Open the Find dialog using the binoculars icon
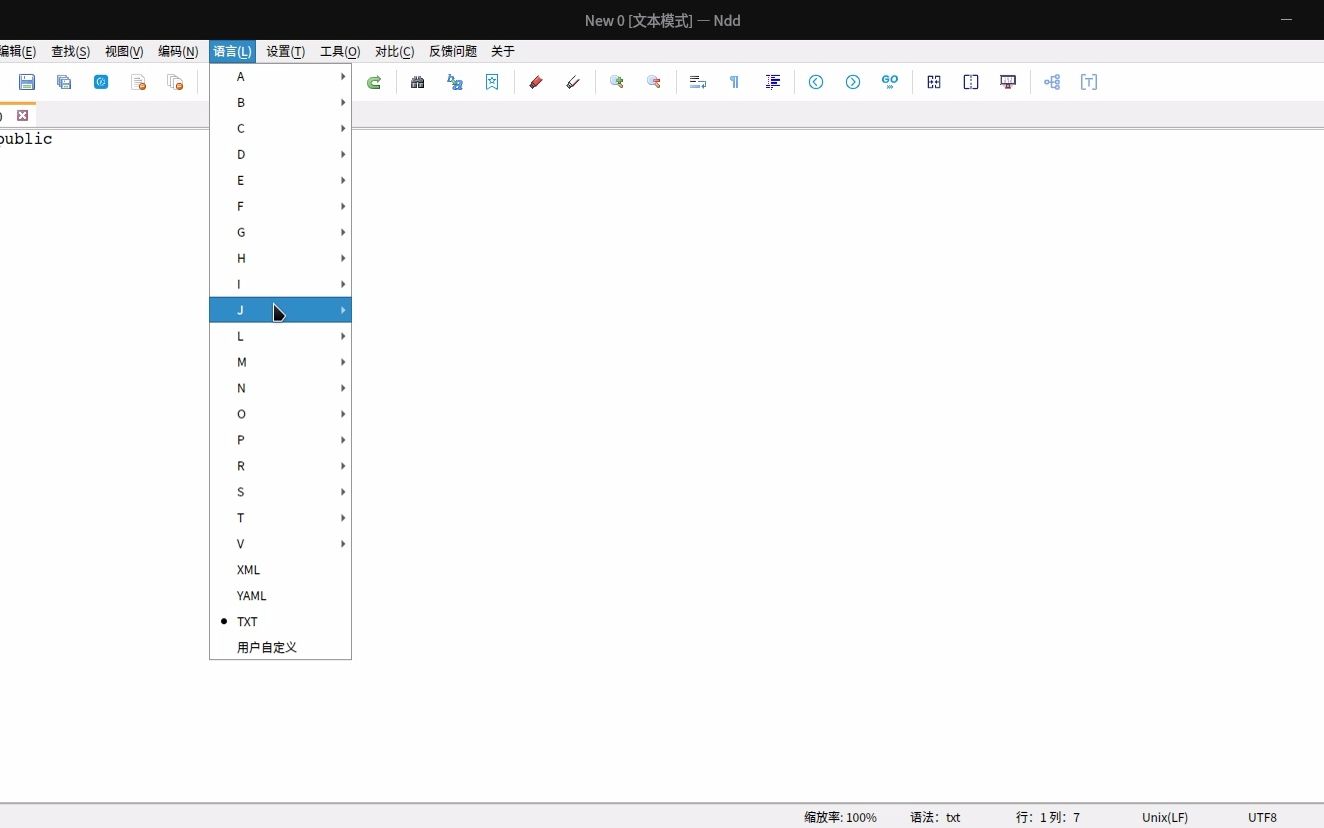This screenshot has height=828, width=1324. click(x=418, y=82)
